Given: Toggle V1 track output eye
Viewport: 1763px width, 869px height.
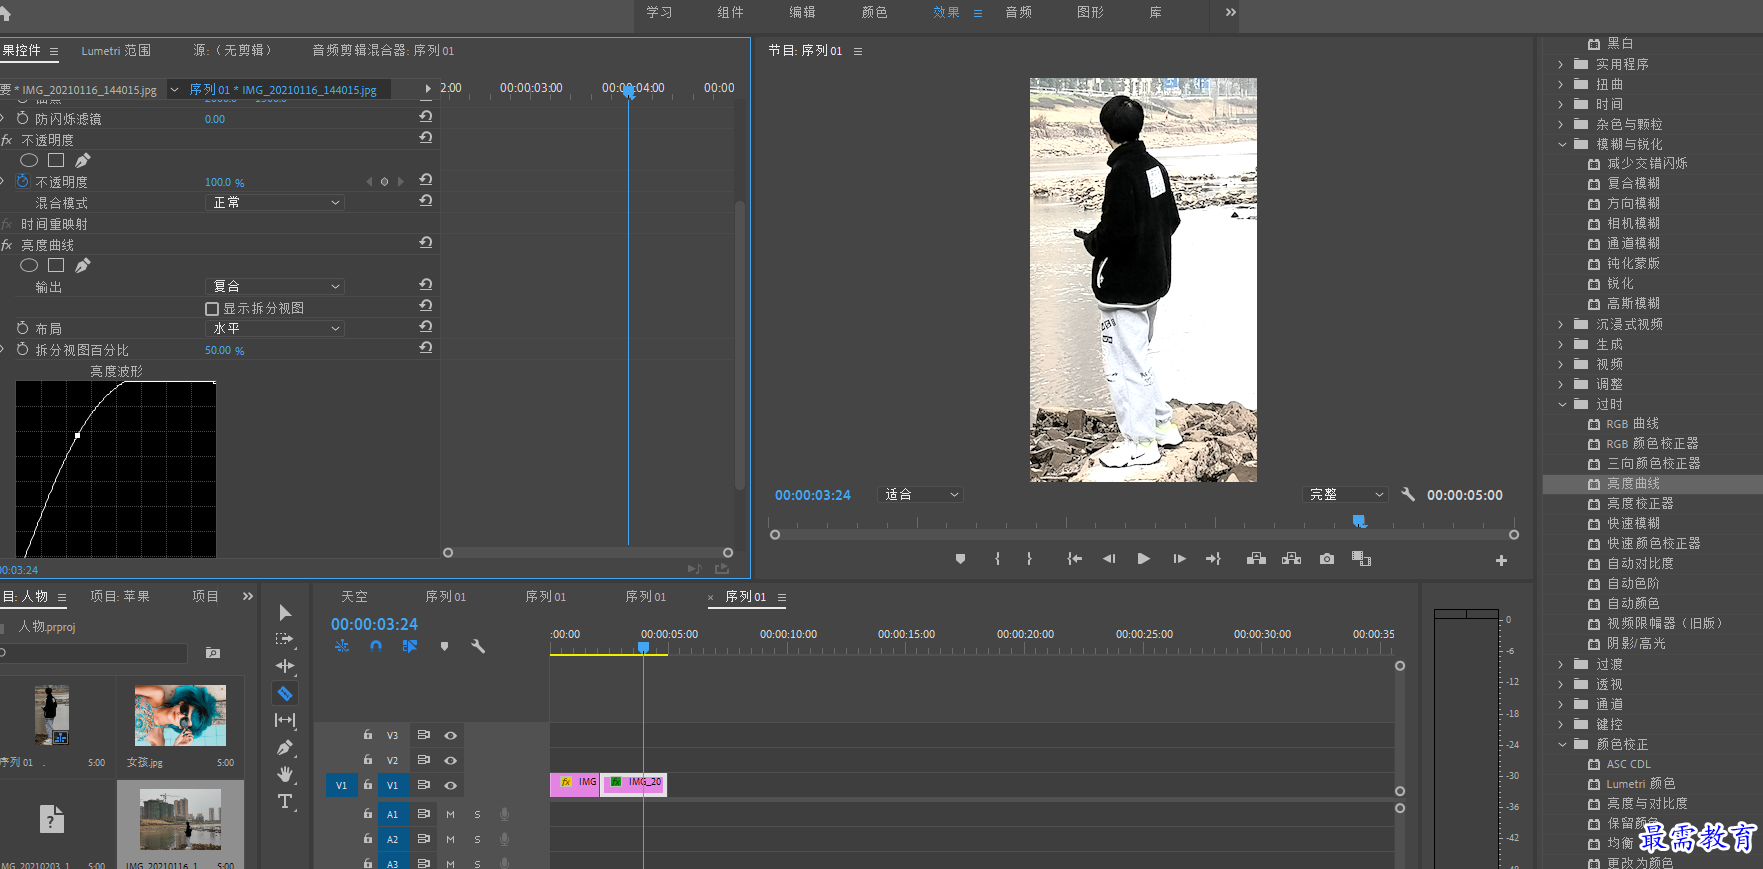Looking at the screenshot, I should tap(450, 785).
